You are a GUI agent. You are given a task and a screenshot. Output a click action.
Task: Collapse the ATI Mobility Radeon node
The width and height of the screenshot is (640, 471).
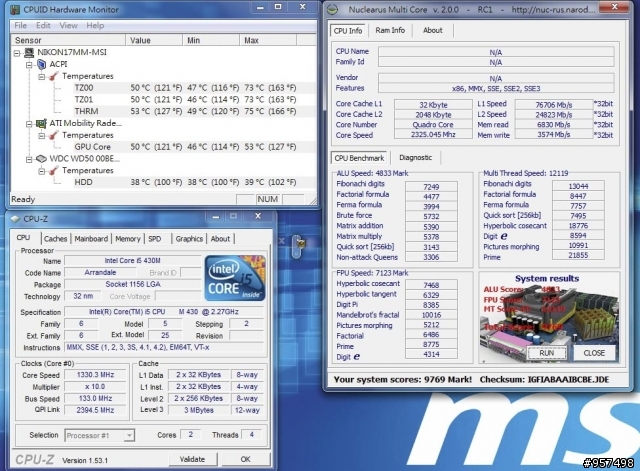point(29,123)
